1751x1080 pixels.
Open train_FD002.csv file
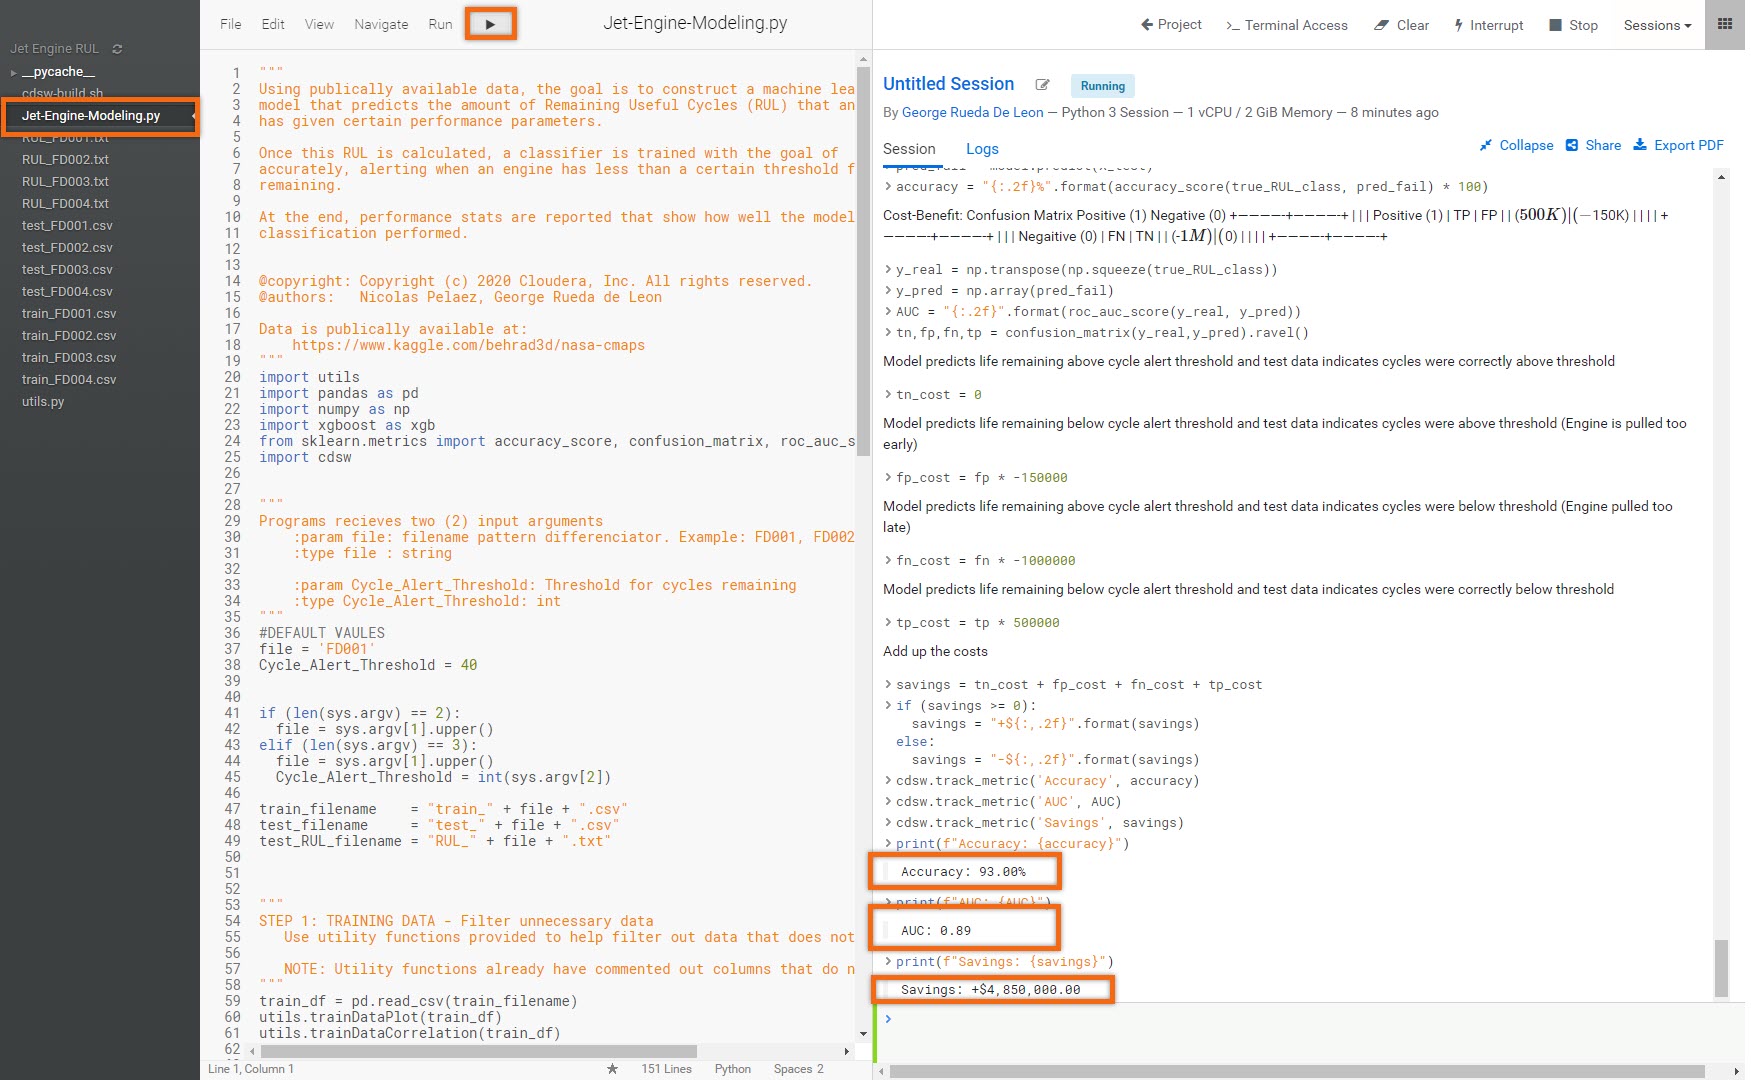69,336
